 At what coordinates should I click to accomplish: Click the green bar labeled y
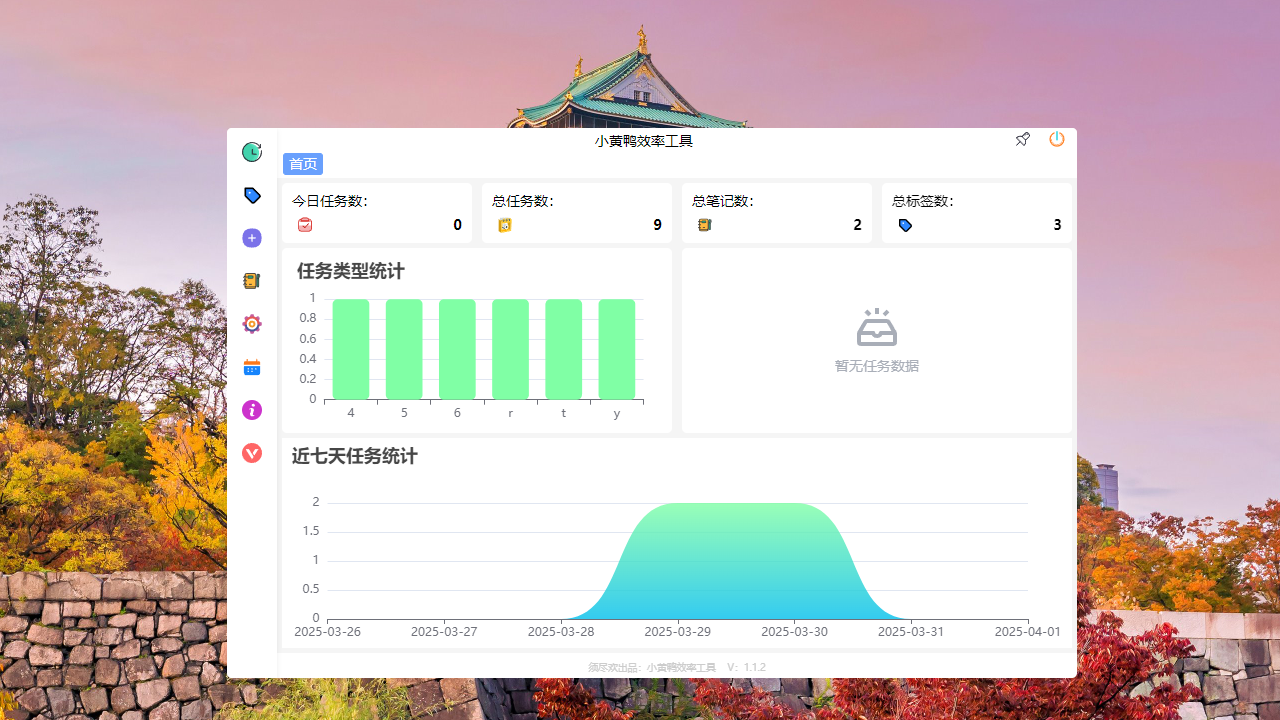click(x=616, y=348)
